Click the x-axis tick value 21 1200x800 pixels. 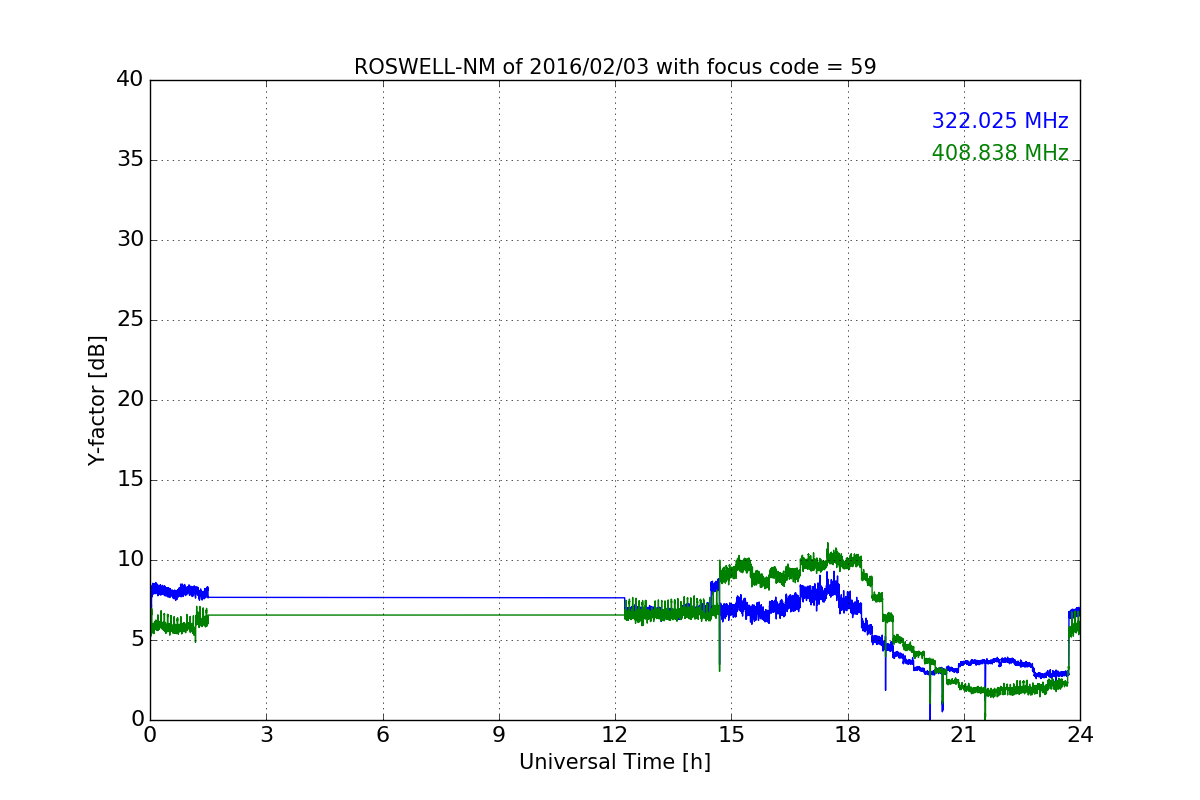[x=964, y=735]
